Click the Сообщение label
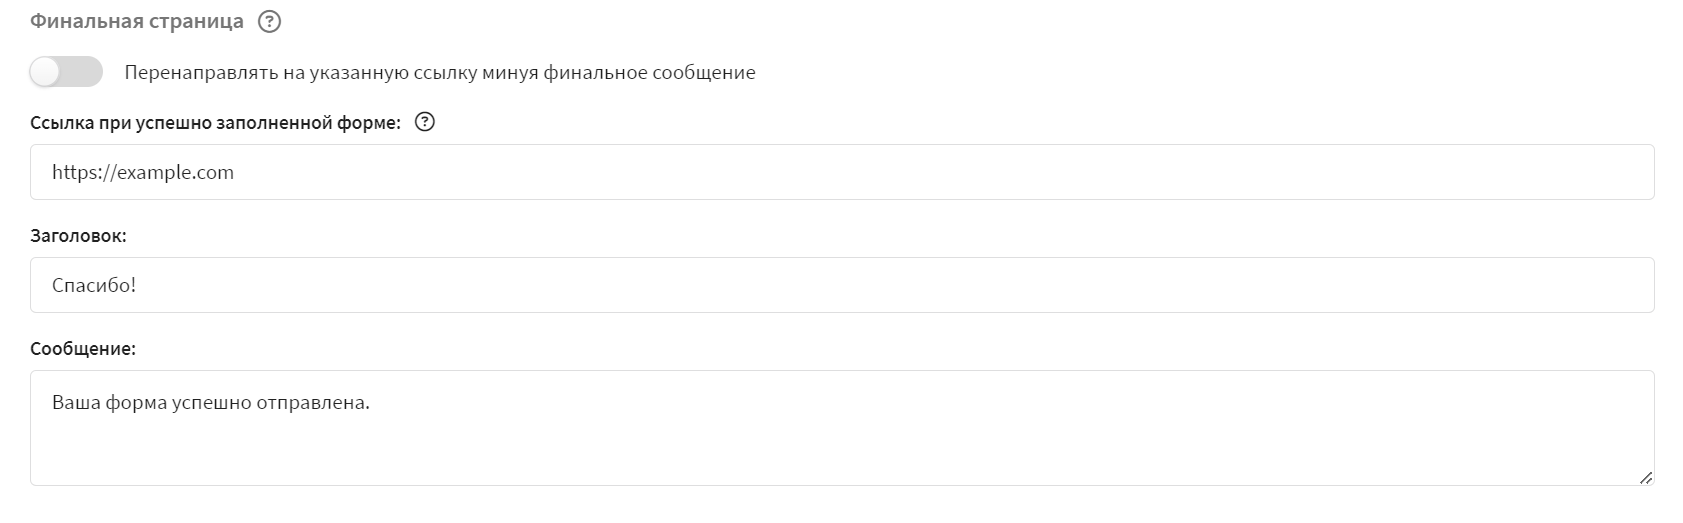This screenshot has width=1683, height=523. [83, 349]
